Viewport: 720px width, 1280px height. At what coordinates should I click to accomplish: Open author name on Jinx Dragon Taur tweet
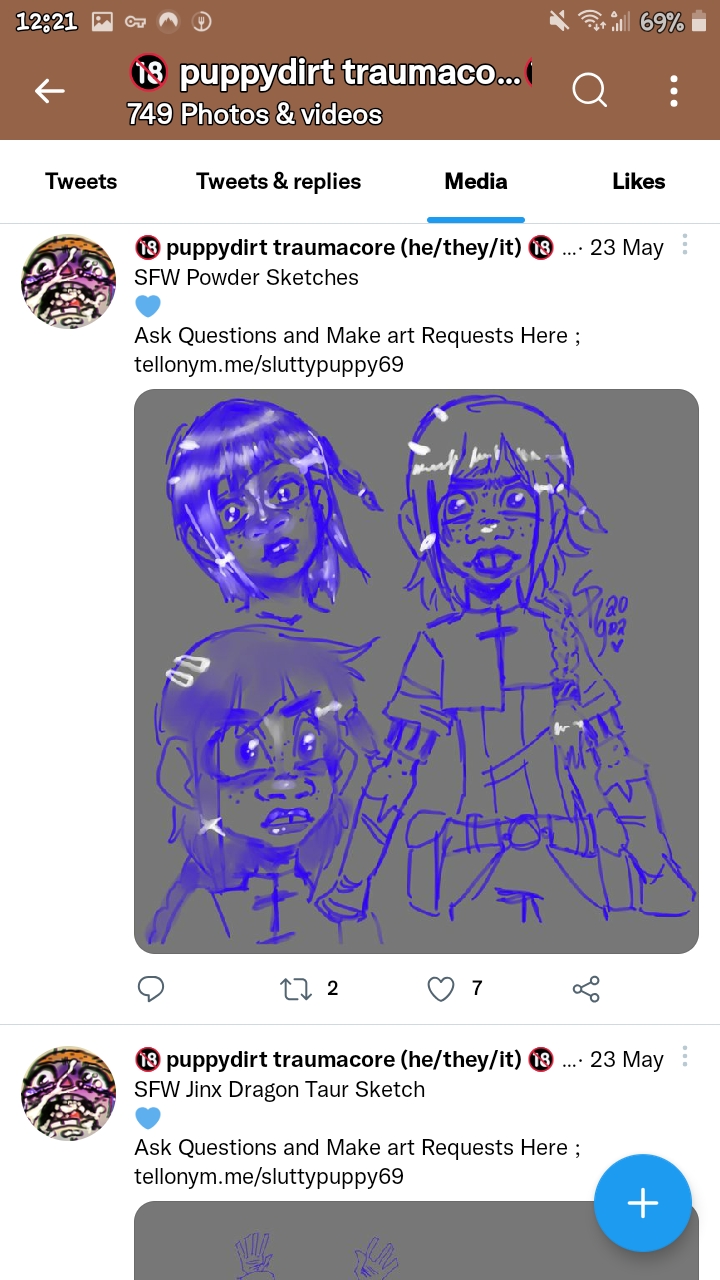[344, 1059]
